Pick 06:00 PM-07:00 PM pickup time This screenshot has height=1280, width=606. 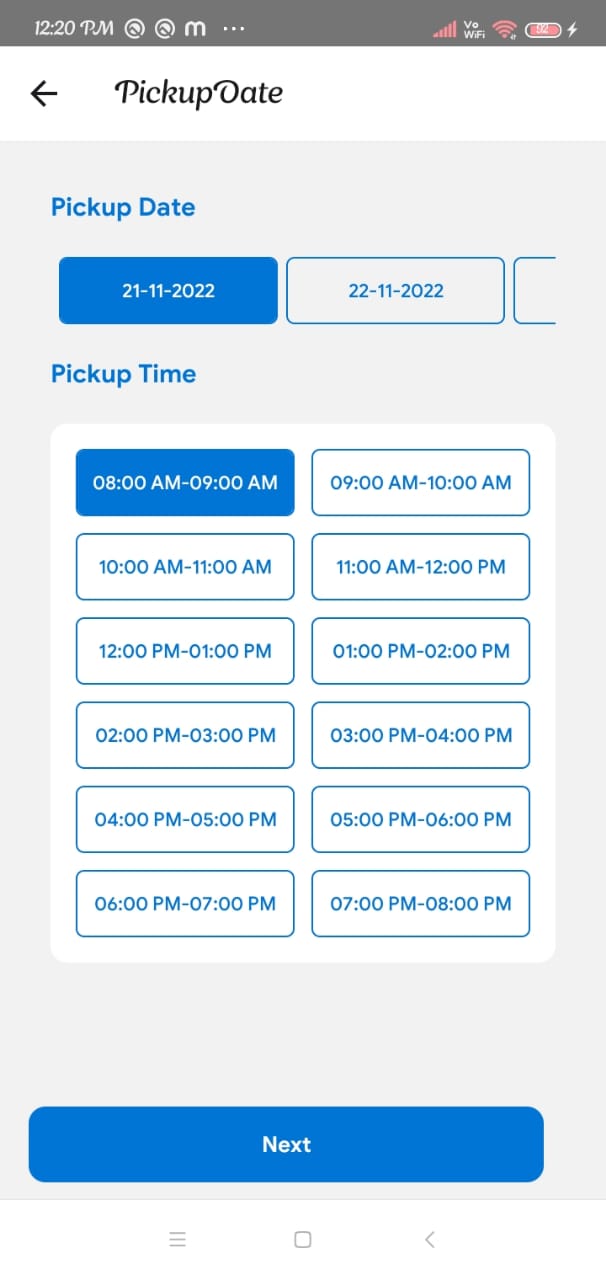click(185, 904)
